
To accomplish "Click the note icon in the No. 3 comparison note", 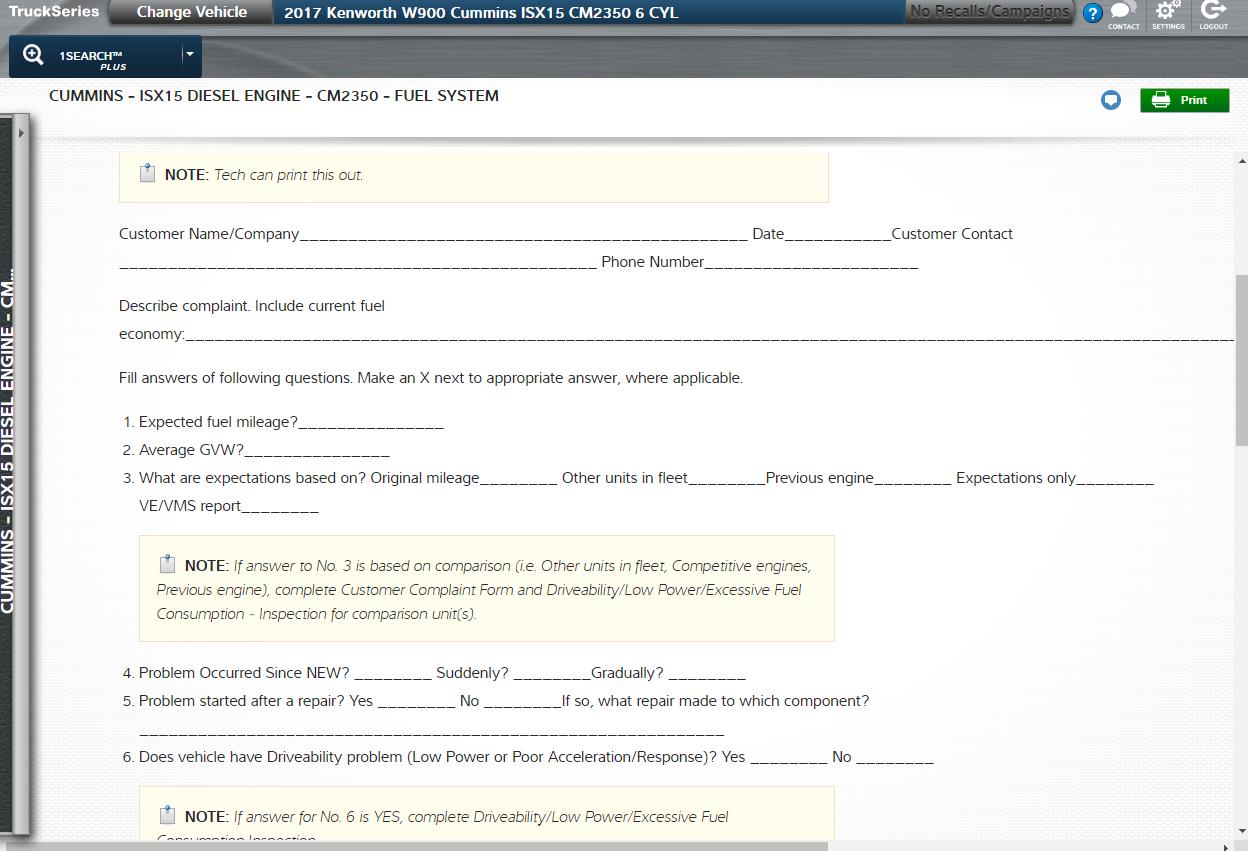I will click(167, 564).
